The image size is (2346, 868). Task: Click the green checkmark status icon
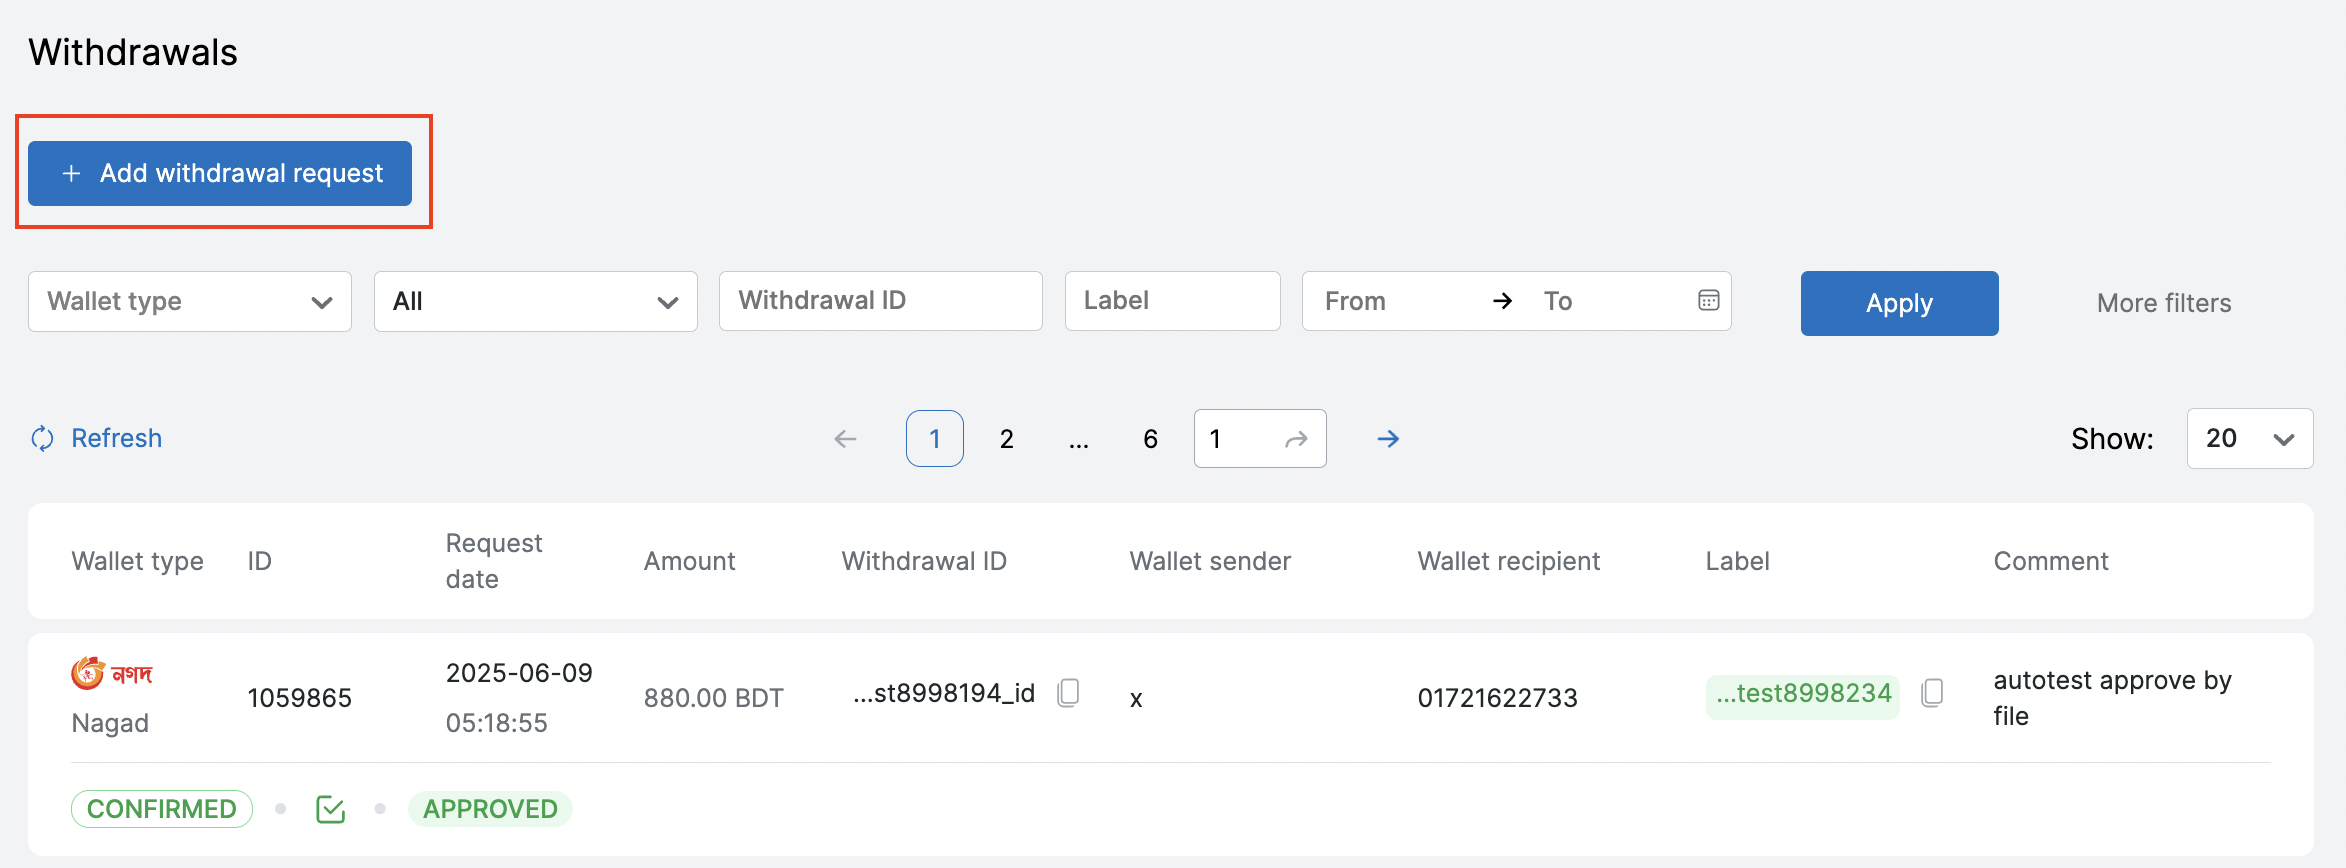pos(330,809)
